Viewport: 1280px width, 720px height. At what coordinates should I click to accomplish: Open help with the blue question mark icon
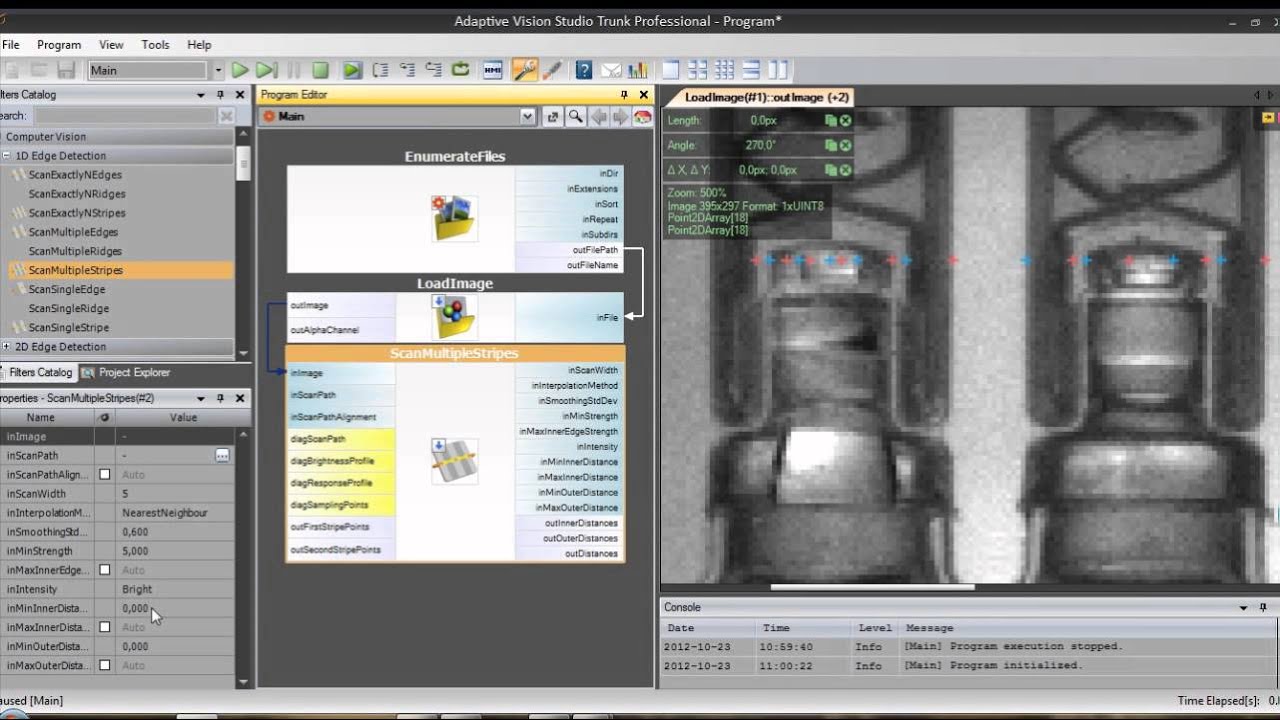pos(584,70)
